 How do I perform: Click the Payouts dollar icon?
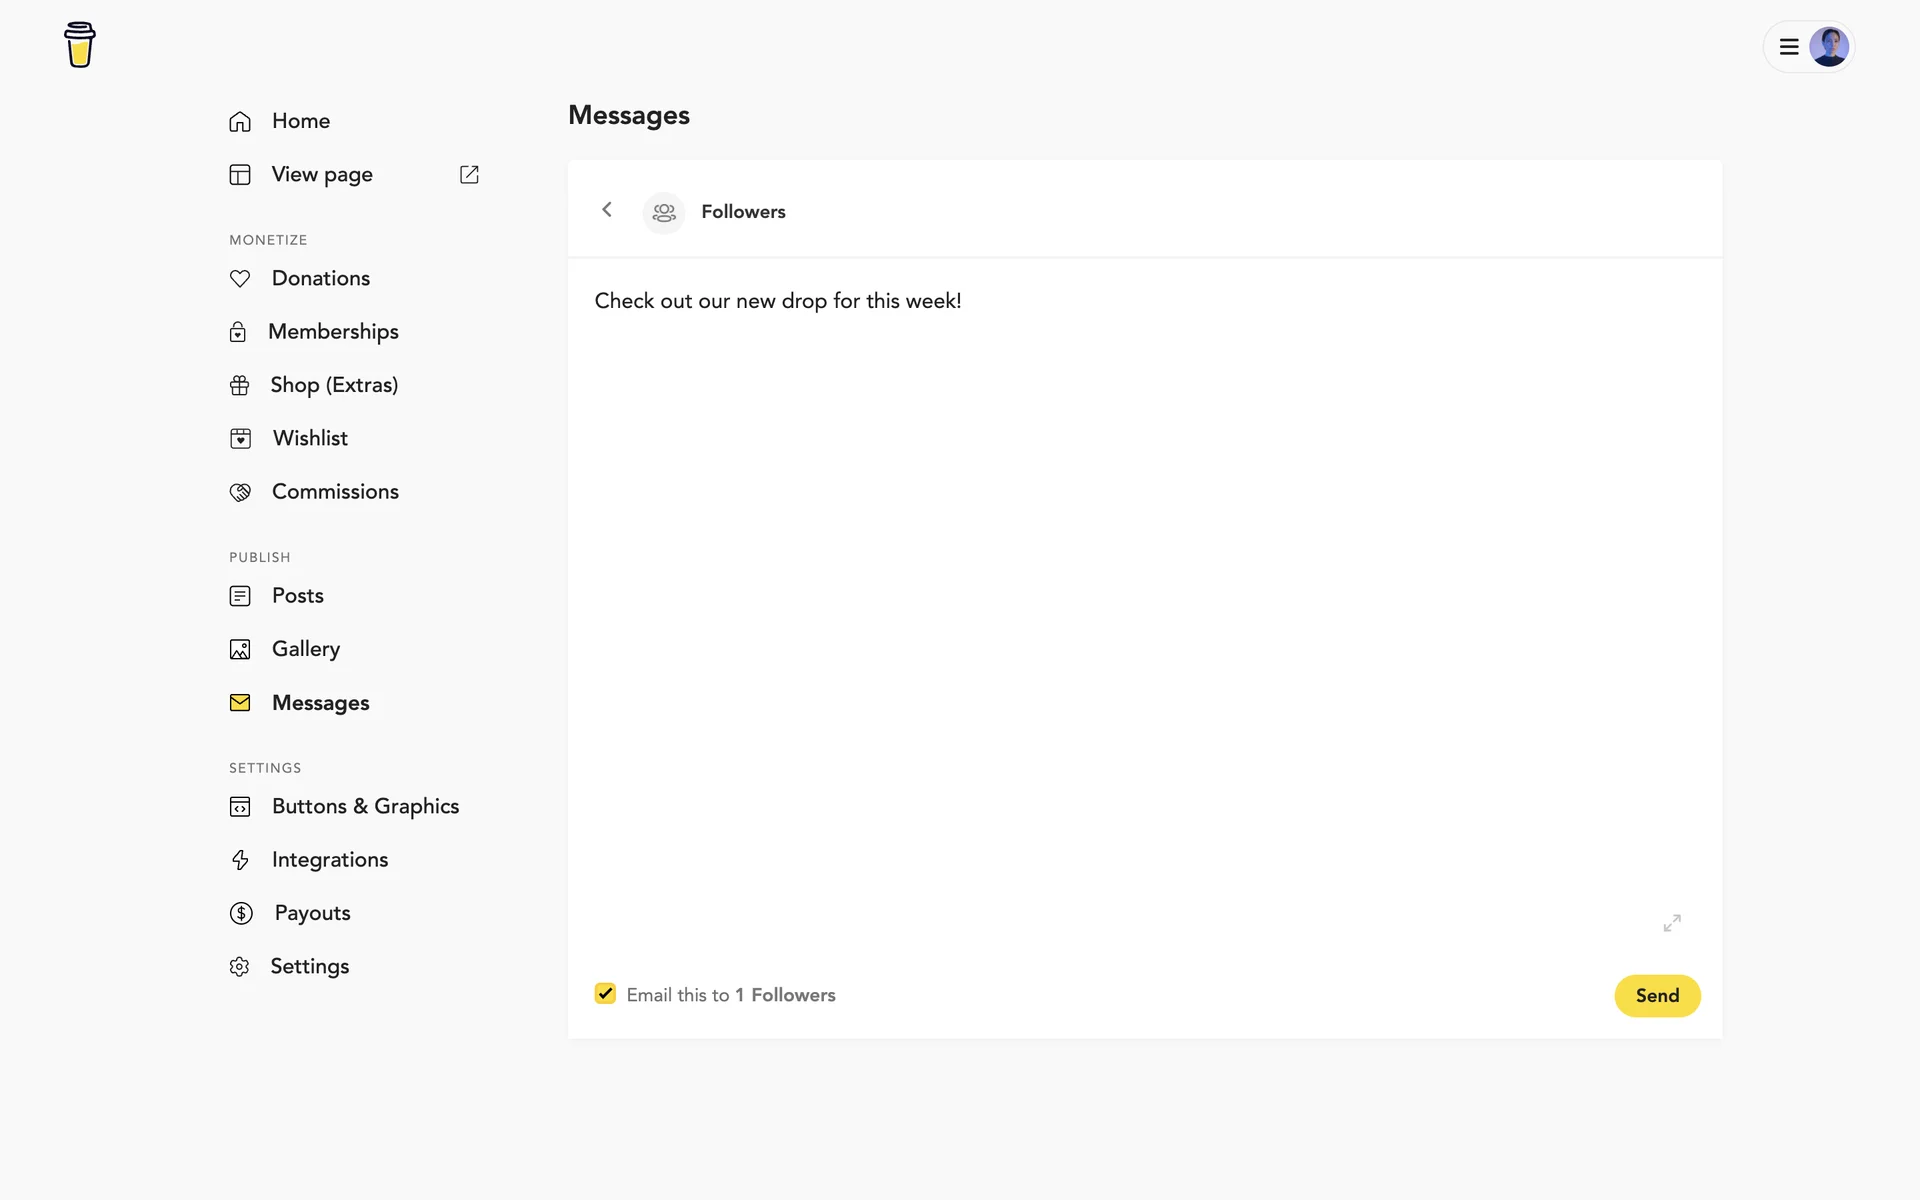pyautogui.click(x=241, y=913)
